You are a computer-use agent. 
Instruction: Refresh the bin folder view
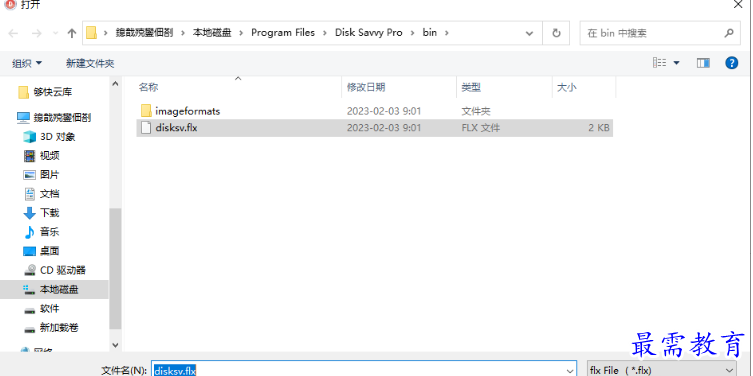[x=556, y=33]
